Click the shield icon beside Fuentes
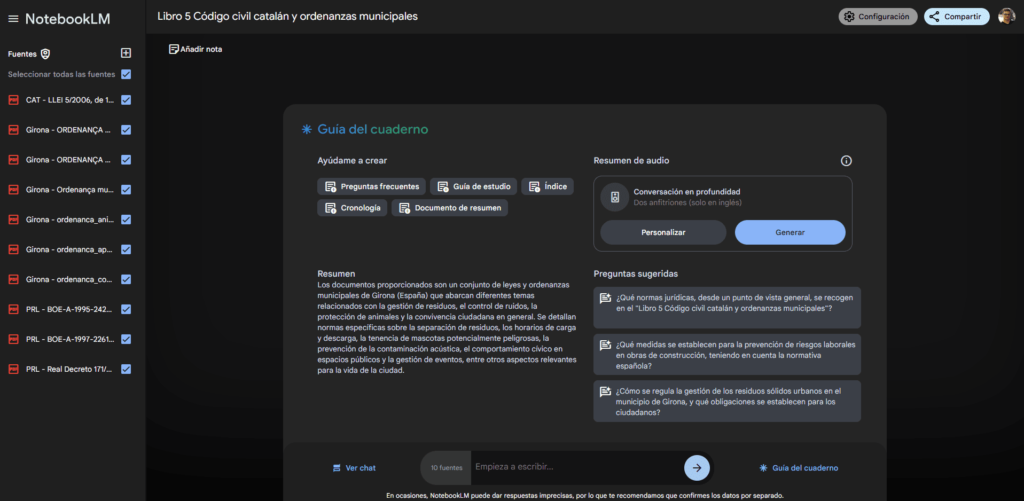Viewport: 1024px width, 501px height. pos(45,54)
